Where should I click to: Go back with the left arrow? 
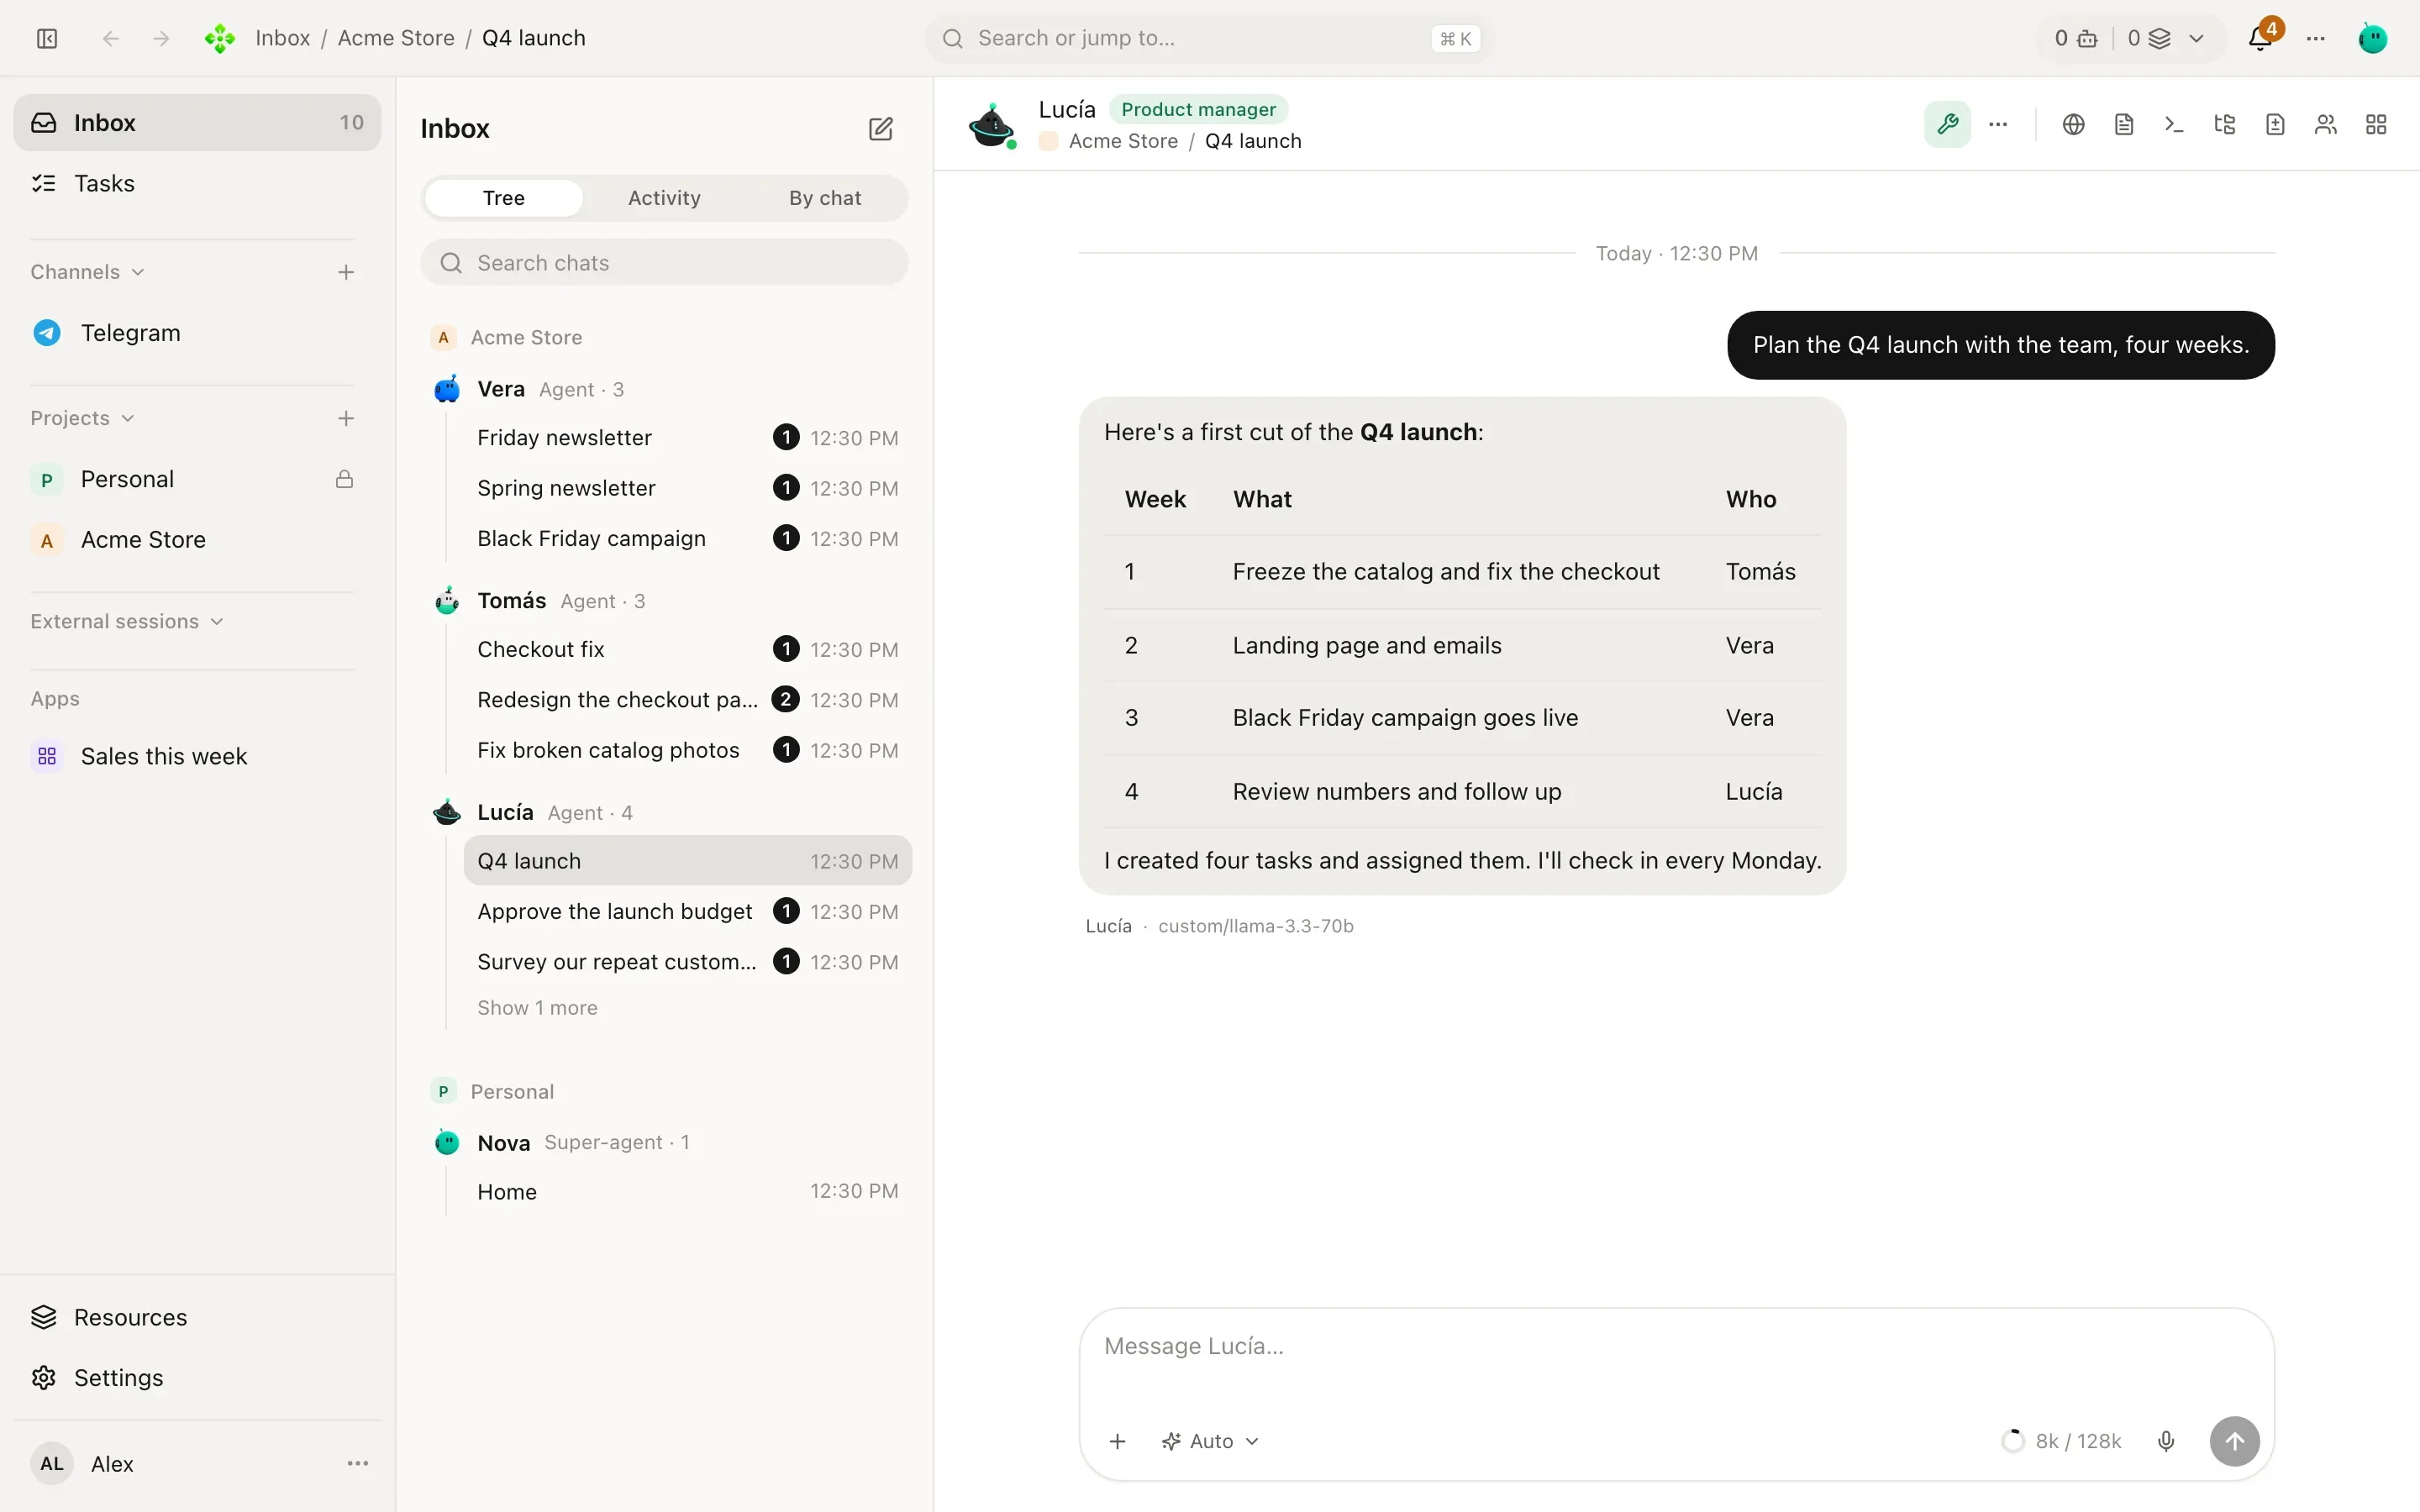tap(111, 38)
